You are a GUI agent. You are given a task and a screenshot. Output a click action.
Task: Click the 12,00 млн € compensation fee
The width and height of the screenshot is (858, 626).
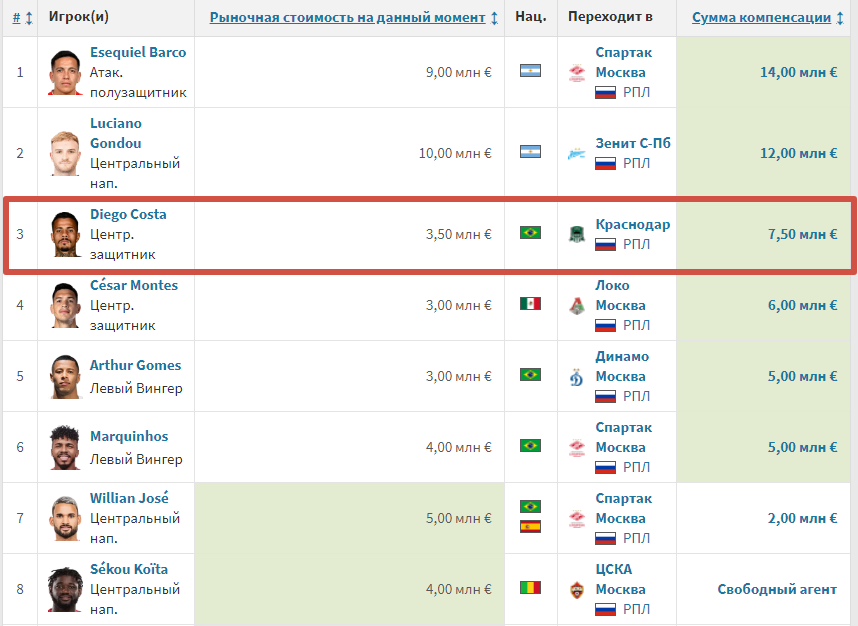(798, 153)
